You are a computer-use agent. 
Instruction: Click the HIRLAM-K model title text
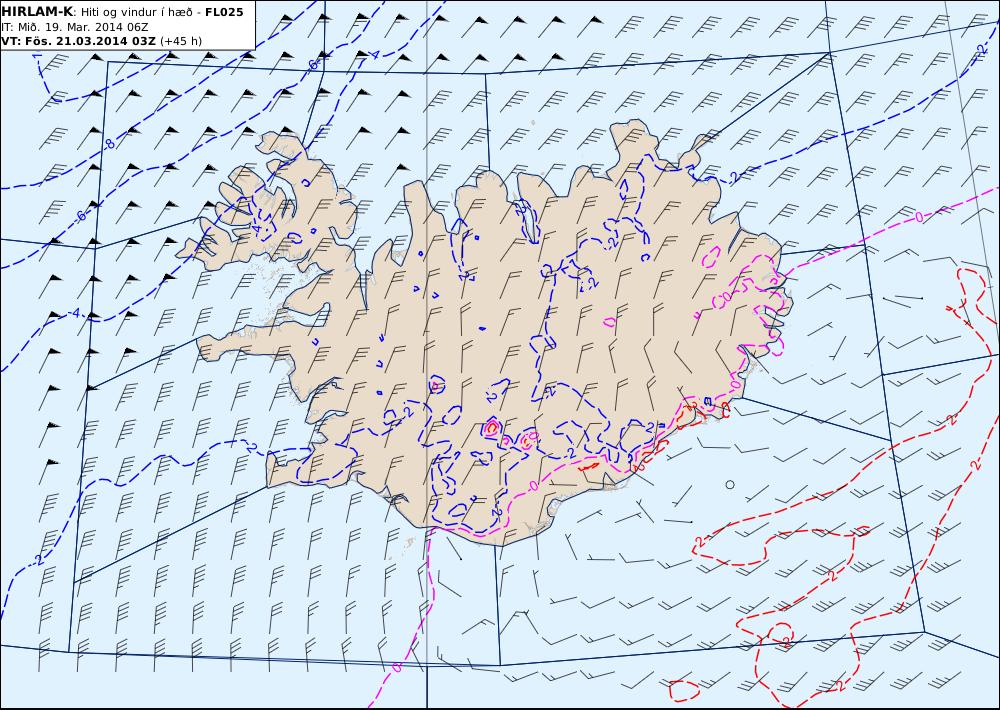tap(38, 12)
